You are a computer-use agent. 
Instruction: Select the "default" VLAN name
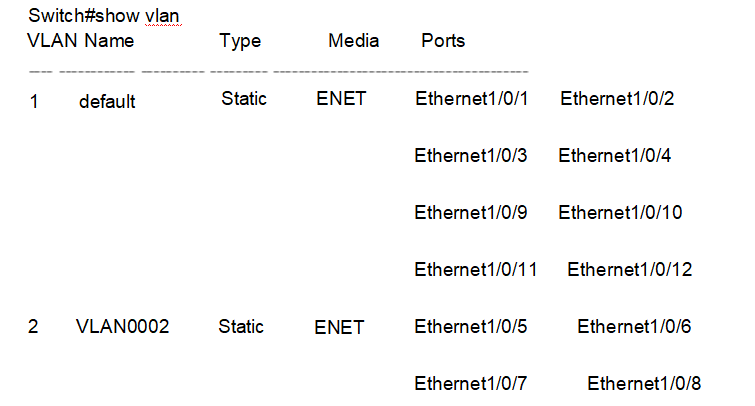click(107, 100)
